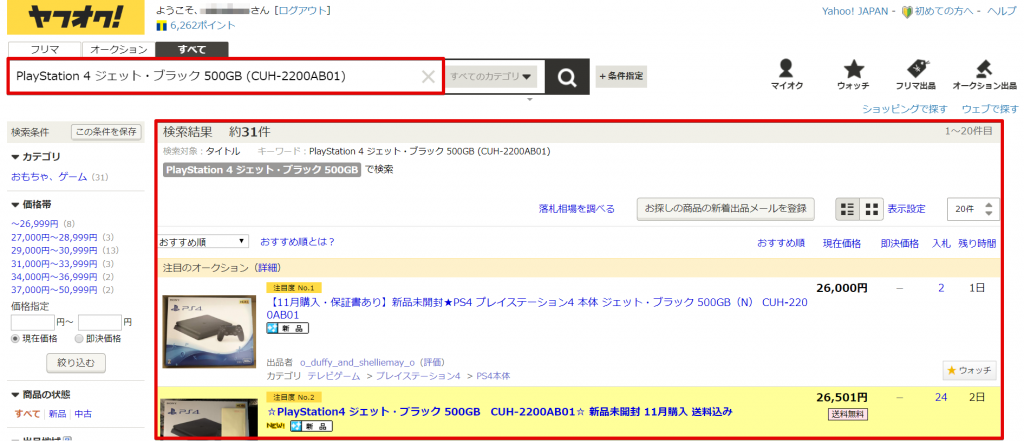This screenshot has width=1024, height=442.
Task: Click 送料無料 badge on 26,501円 listing
Action: (x=848, y=414)
